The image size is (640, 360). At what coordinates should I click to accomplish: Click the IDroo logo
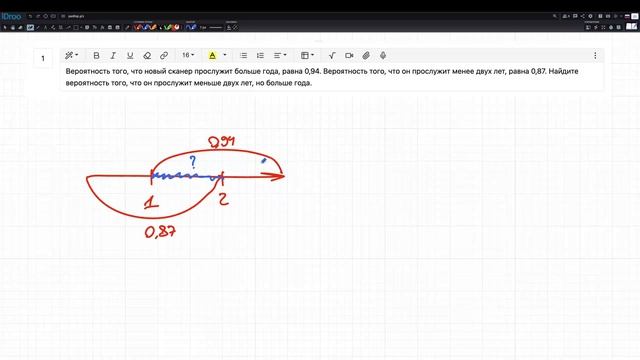[x=11, y=16]
